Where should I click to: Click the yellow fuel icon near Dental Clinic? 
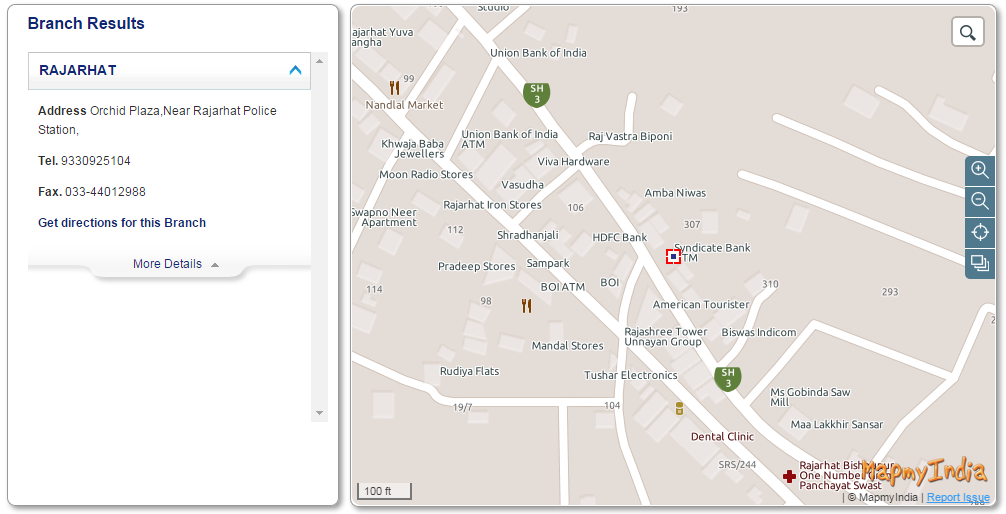point(679,408)
